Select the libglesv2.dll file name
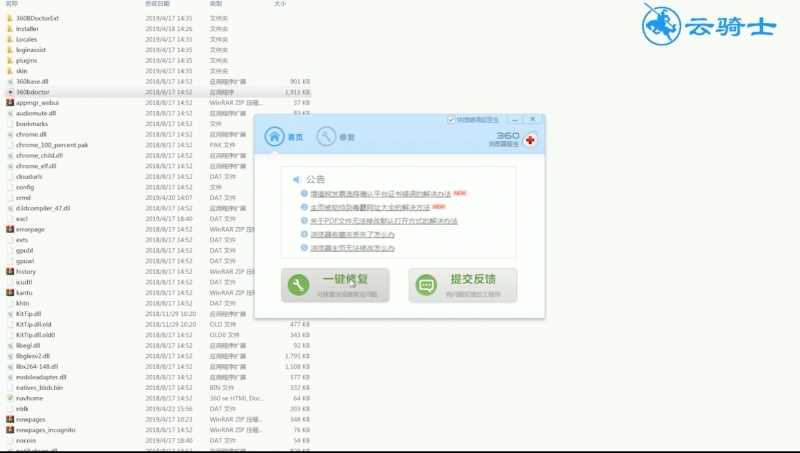Screen dimensions: 800x453 click(33, 356)
